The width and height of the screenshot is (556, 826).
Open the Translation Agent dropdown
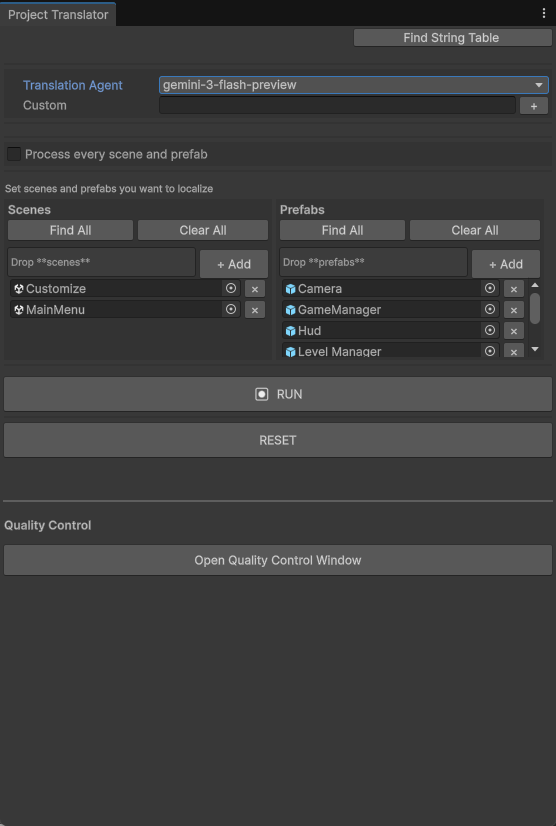coord(354,85)
